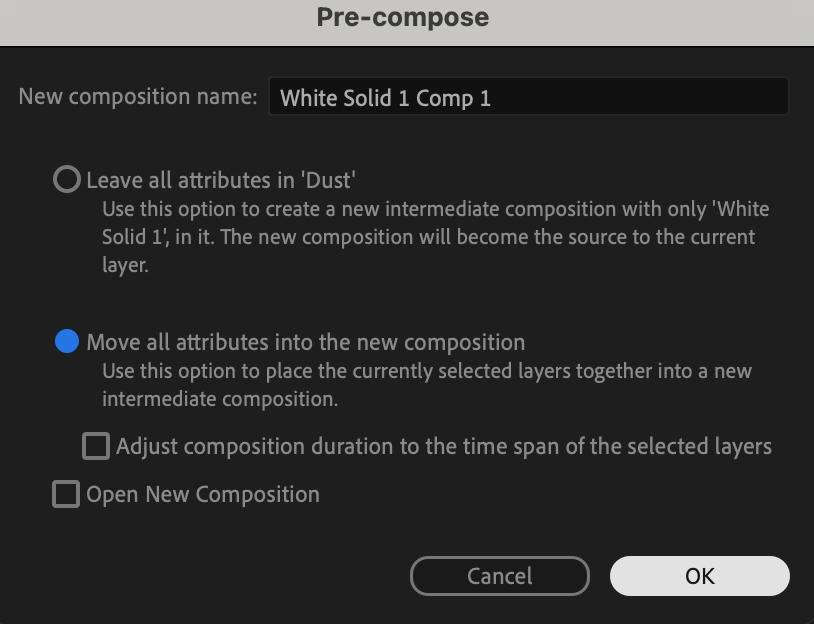Place cursor at empty right end of name field
Screen dimensions: 814x624
pos(700,97)
